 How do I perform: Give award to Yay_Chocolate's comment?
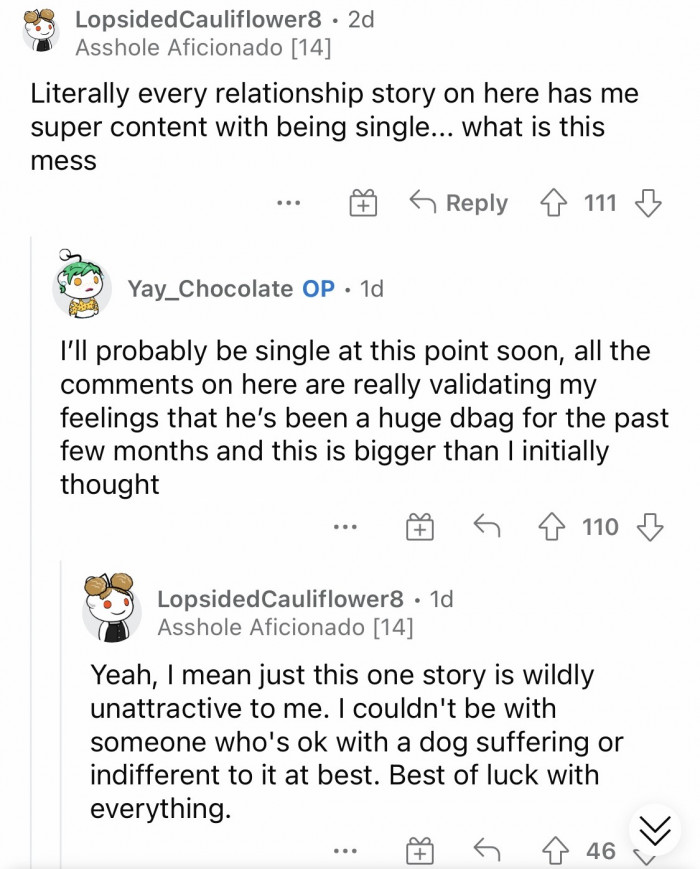click(421, 527)
